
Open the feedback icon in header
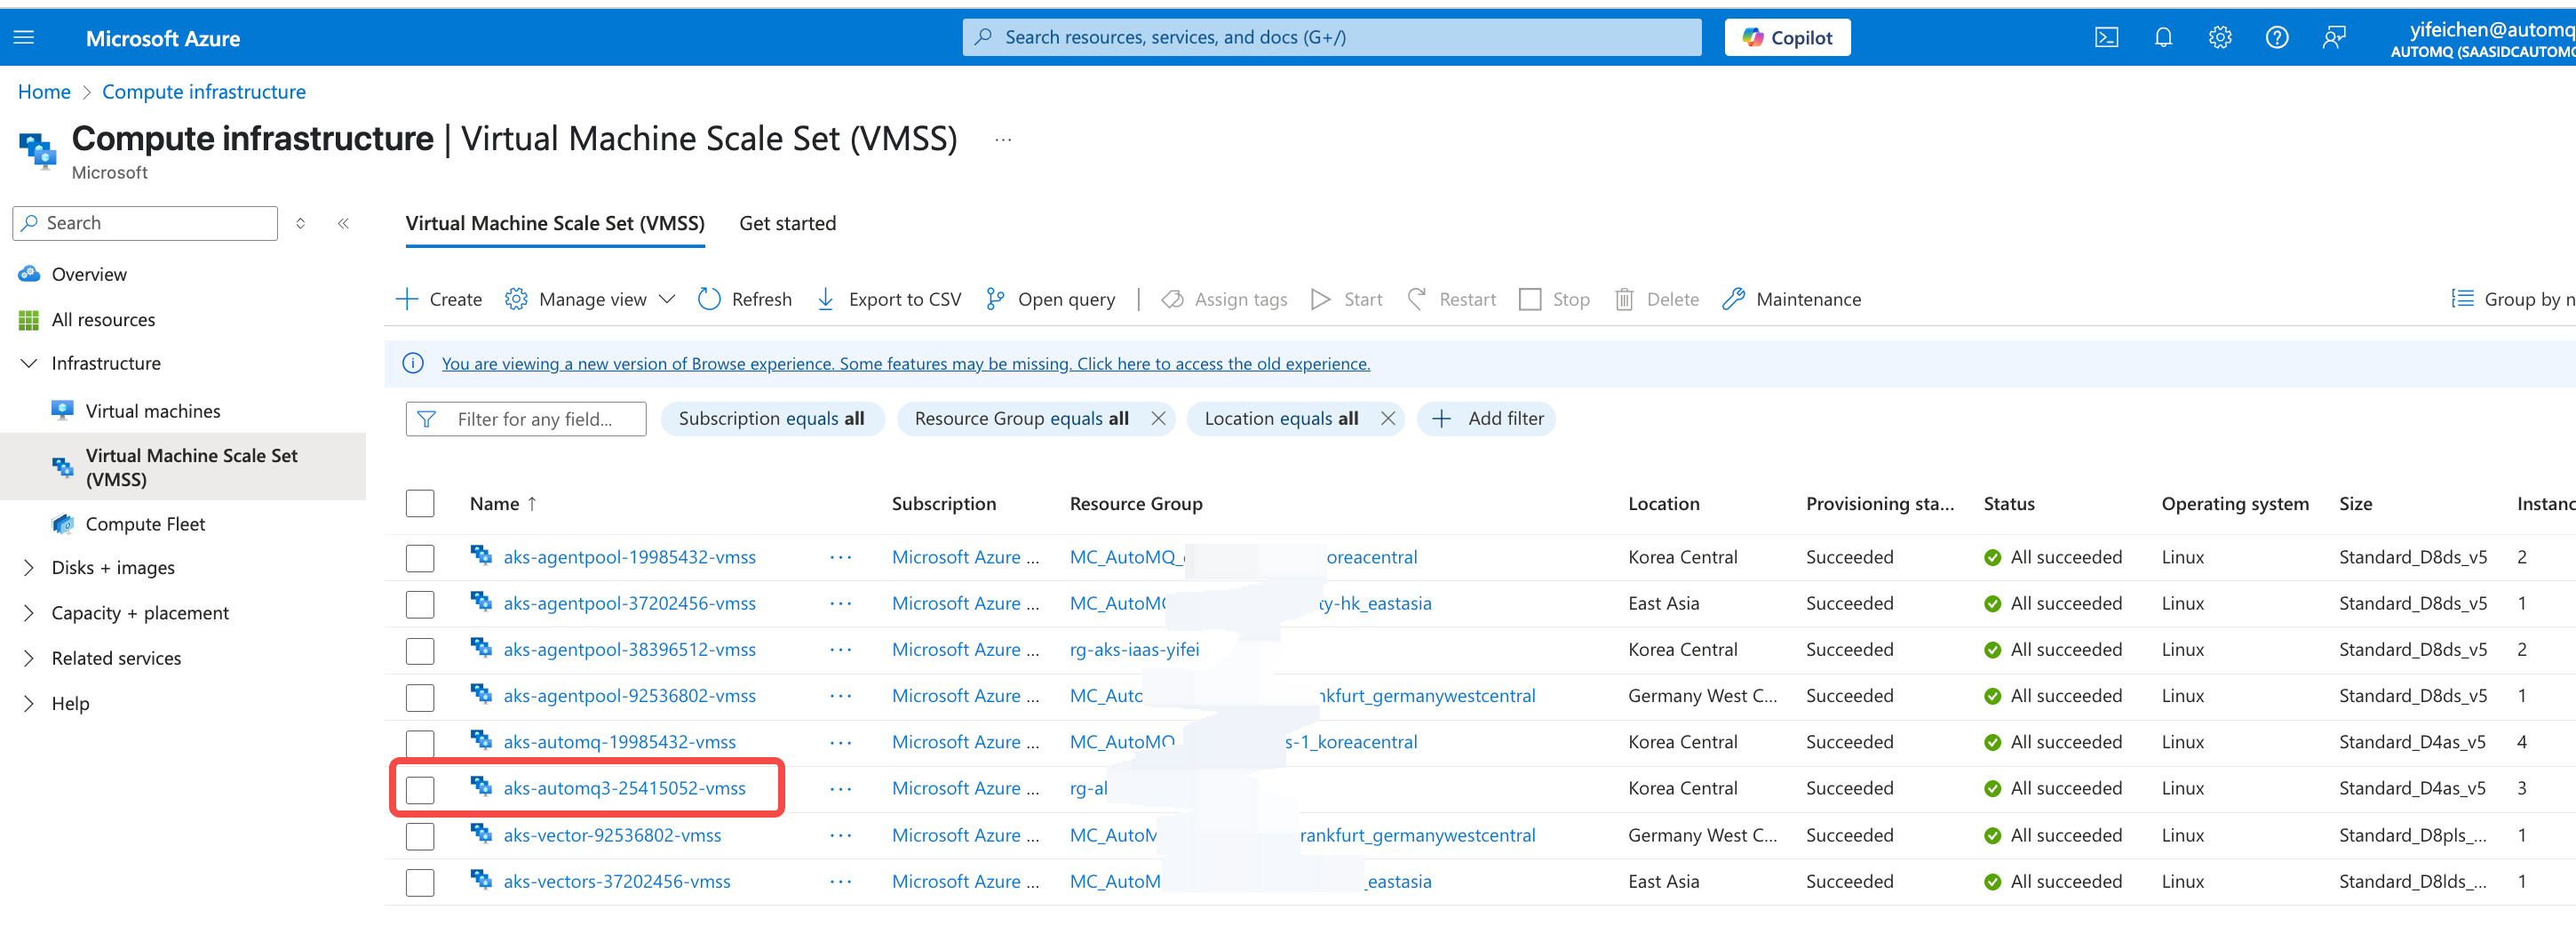click(x=2334, y=38)
